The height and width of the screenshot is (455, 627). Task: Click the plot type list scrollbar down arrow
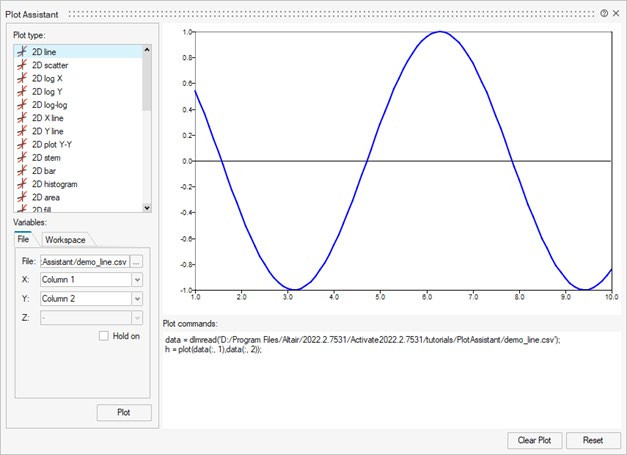[148, 207]
